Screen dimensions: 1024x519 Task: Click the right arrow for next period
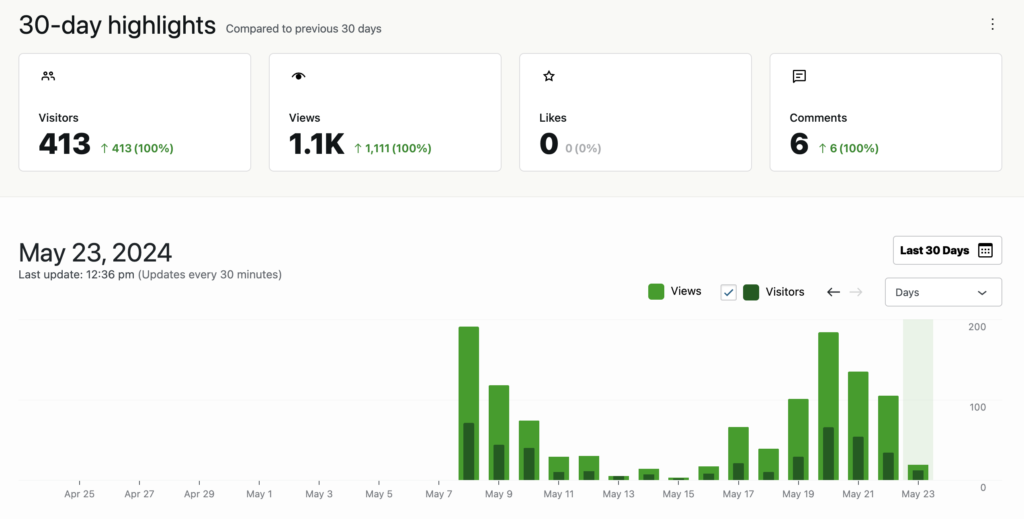pyautogui.click(x=856, y=292)
